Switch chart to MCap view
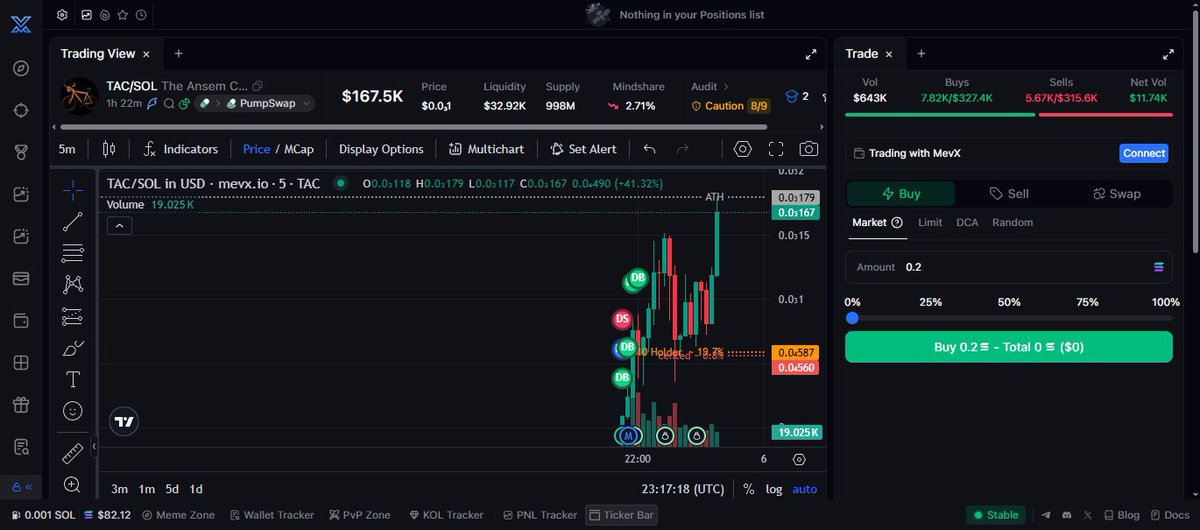 pos(299,149)
